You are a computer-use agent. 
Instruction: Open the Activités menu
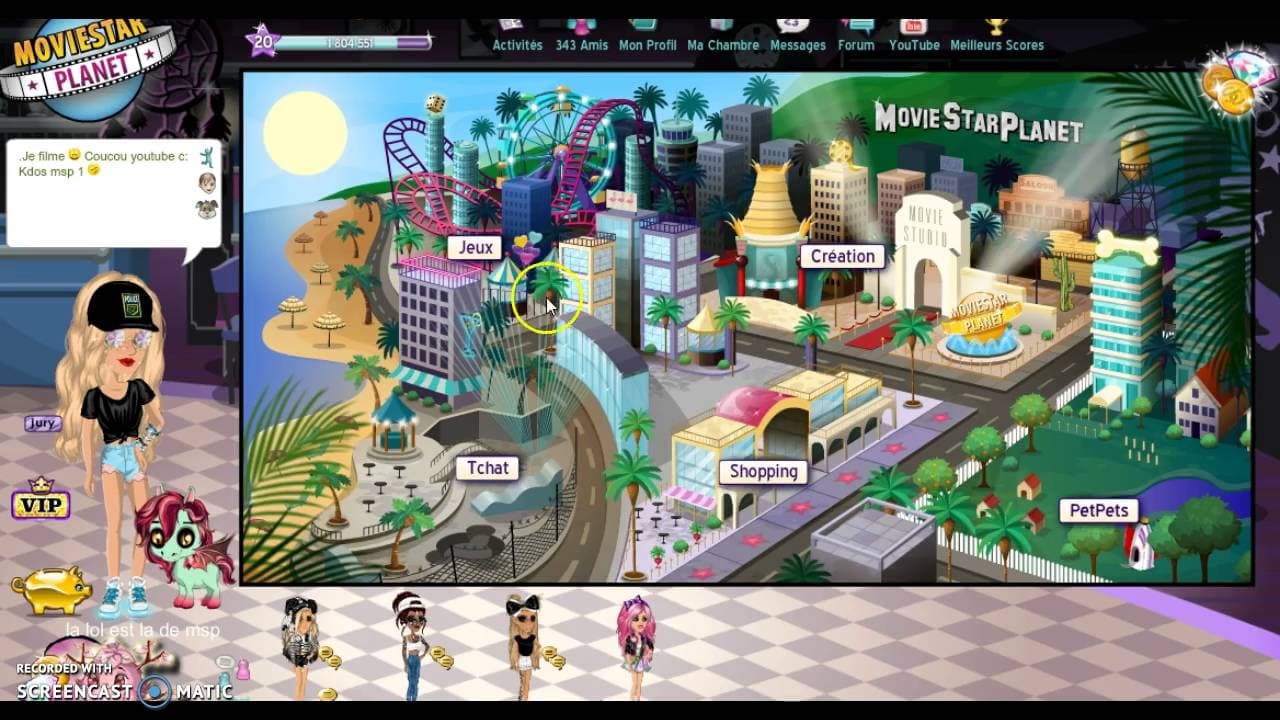click(x=517, y=37)
